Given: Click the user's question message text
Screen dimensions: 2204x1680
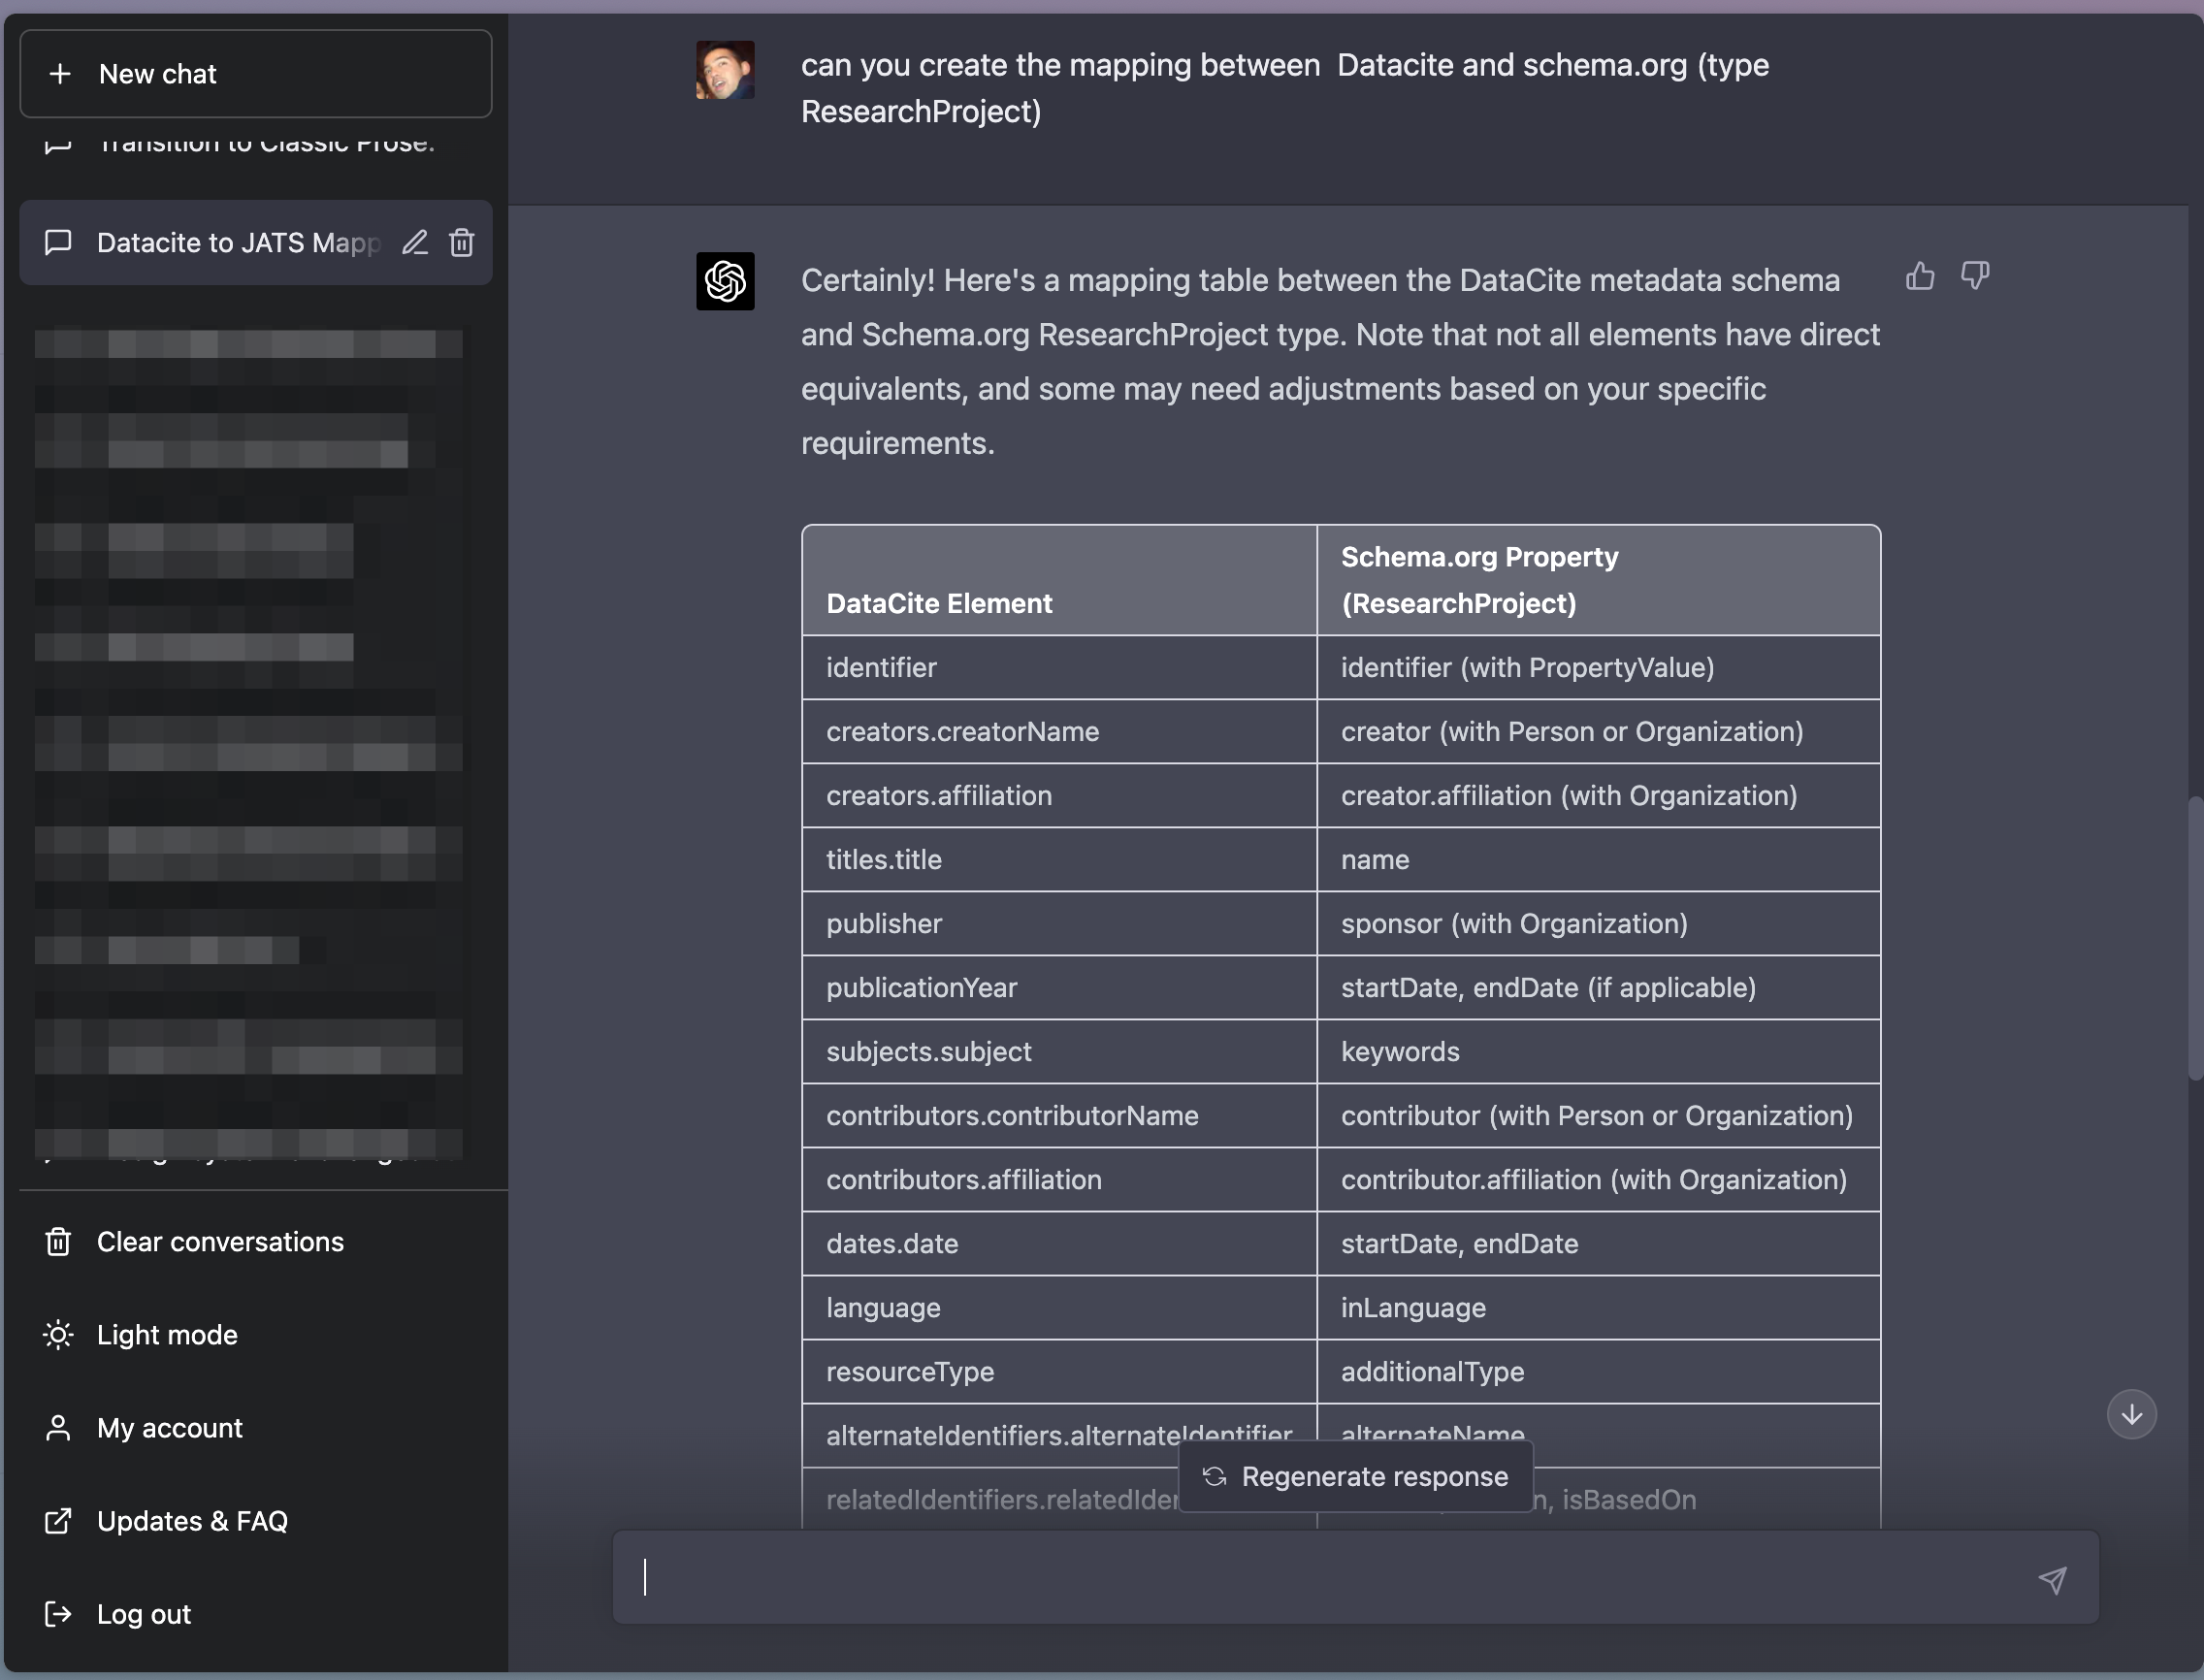Looking at the screenshot, I should pyautogui.click(x=1285, y=88).
